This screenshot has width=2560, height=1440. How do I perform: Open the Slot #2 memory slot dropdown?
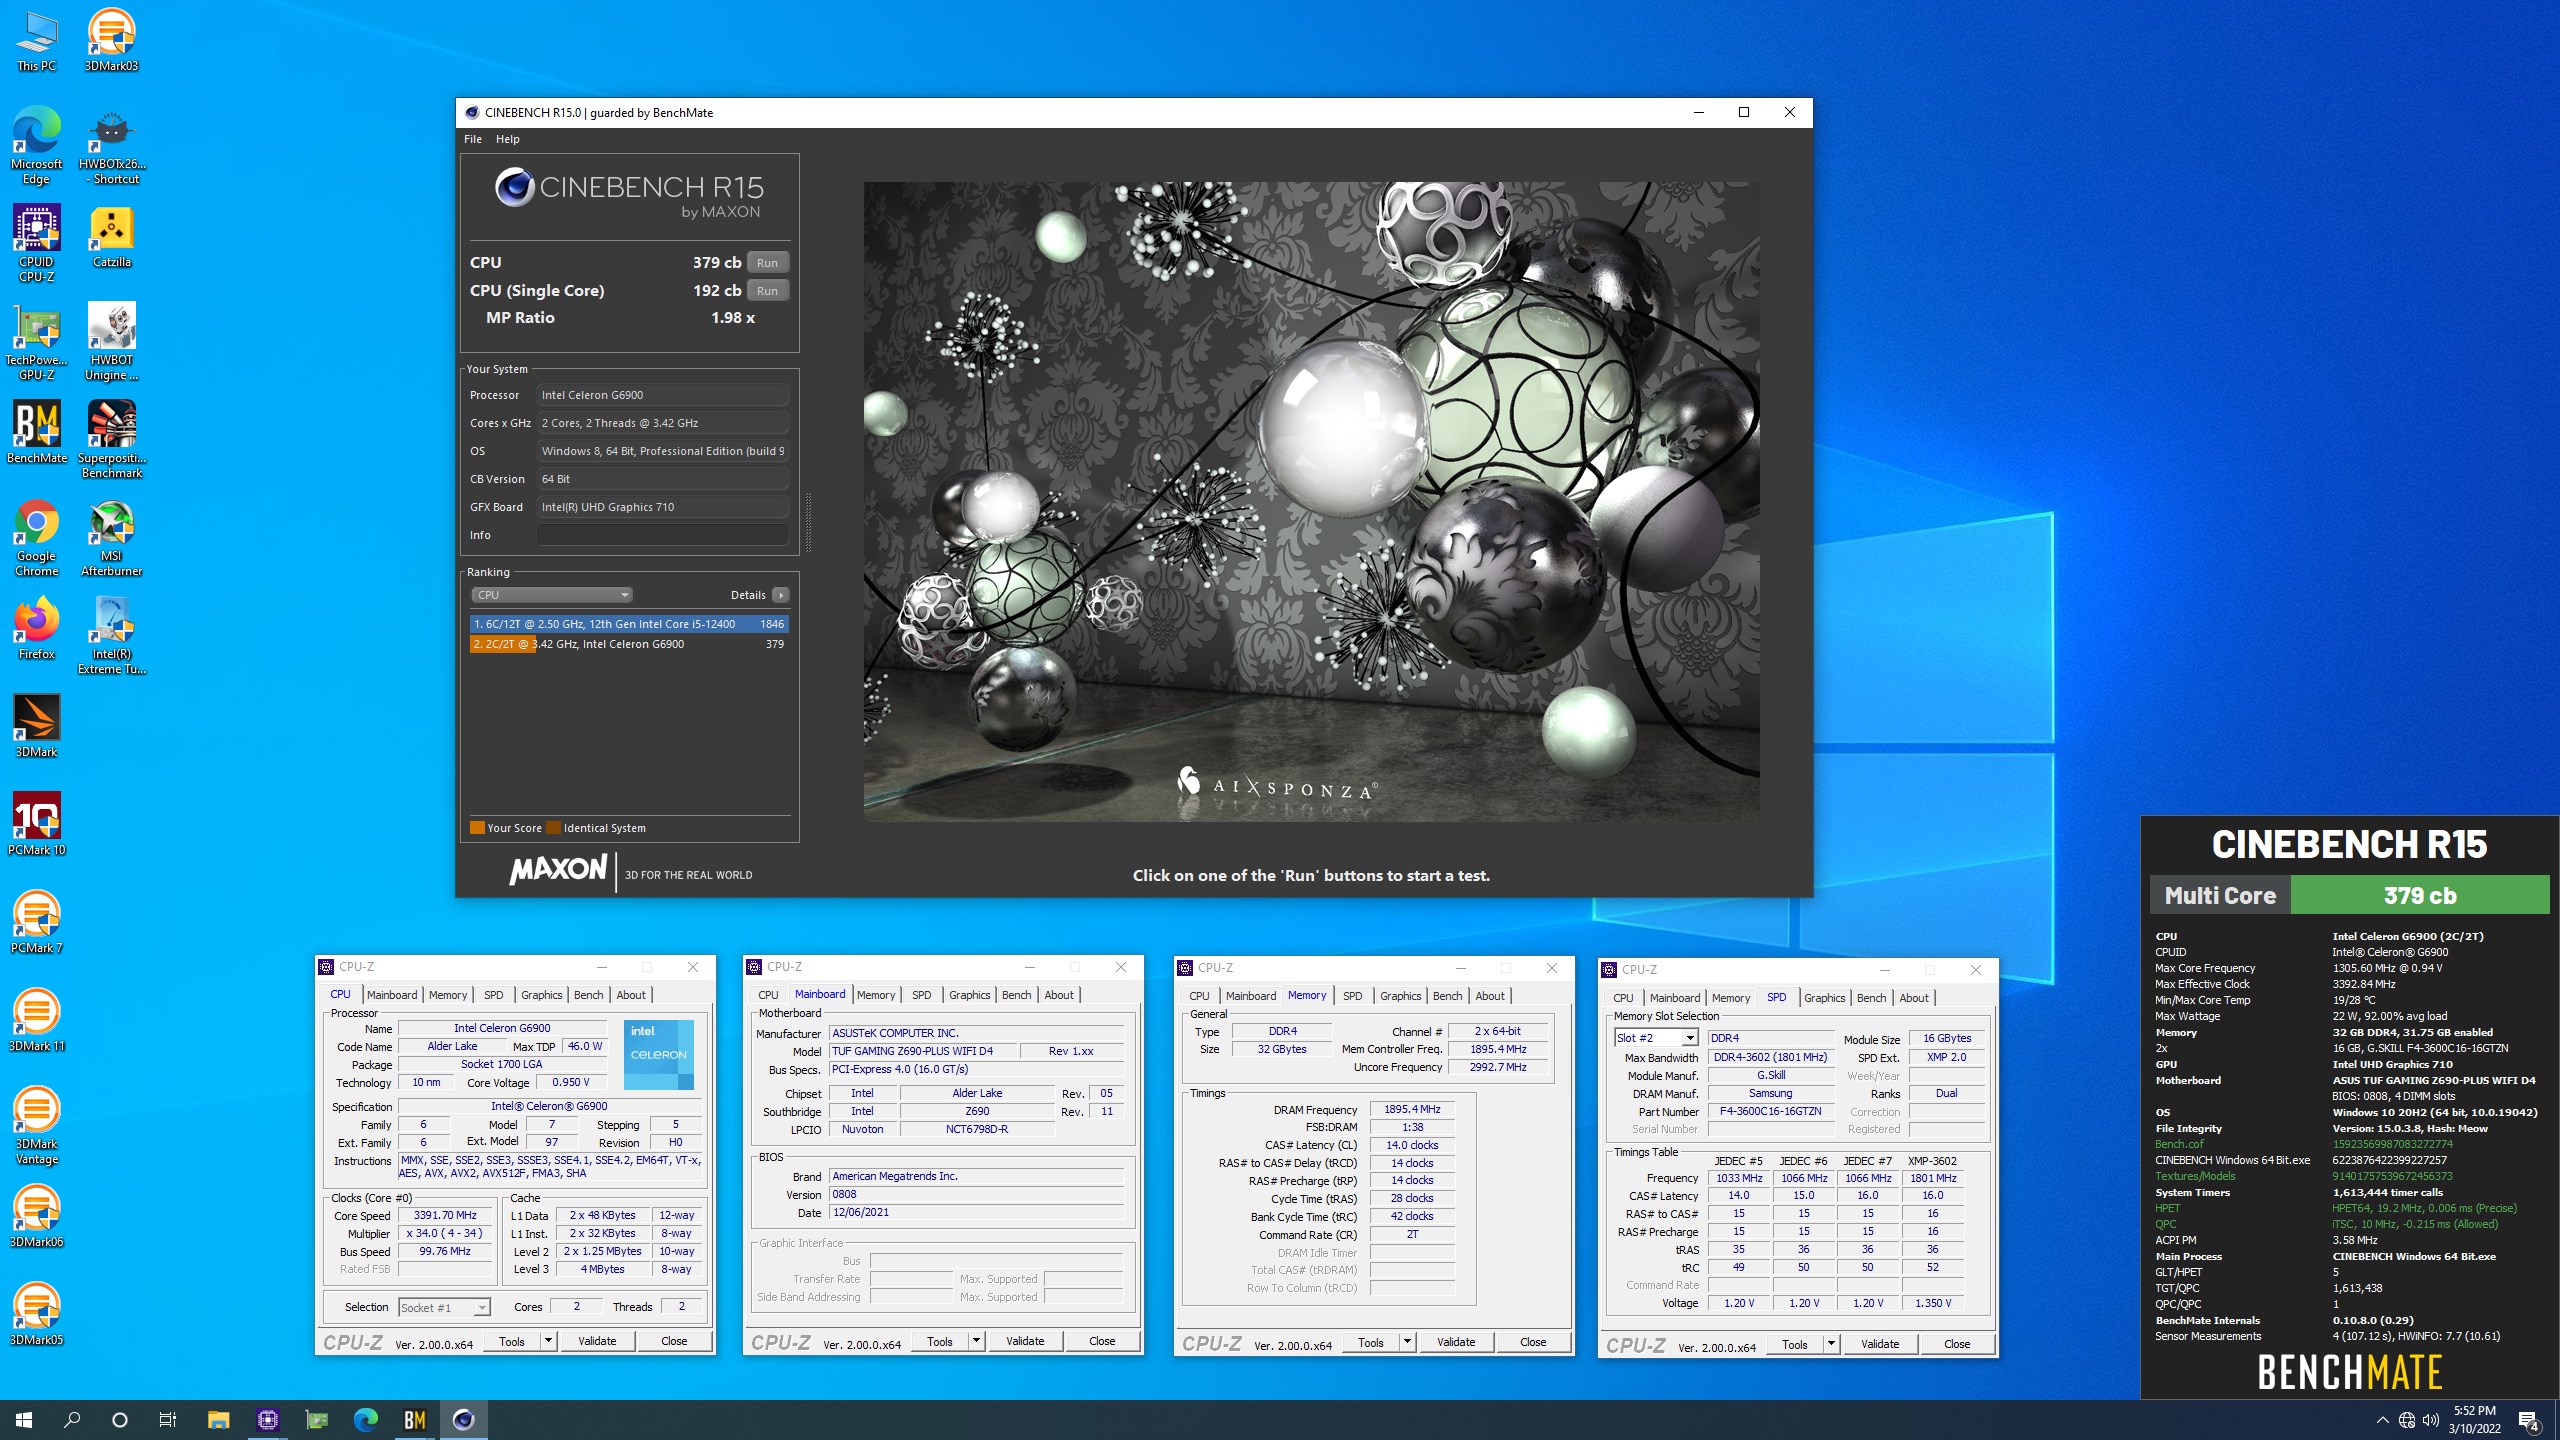(x=1656, y=1038)
